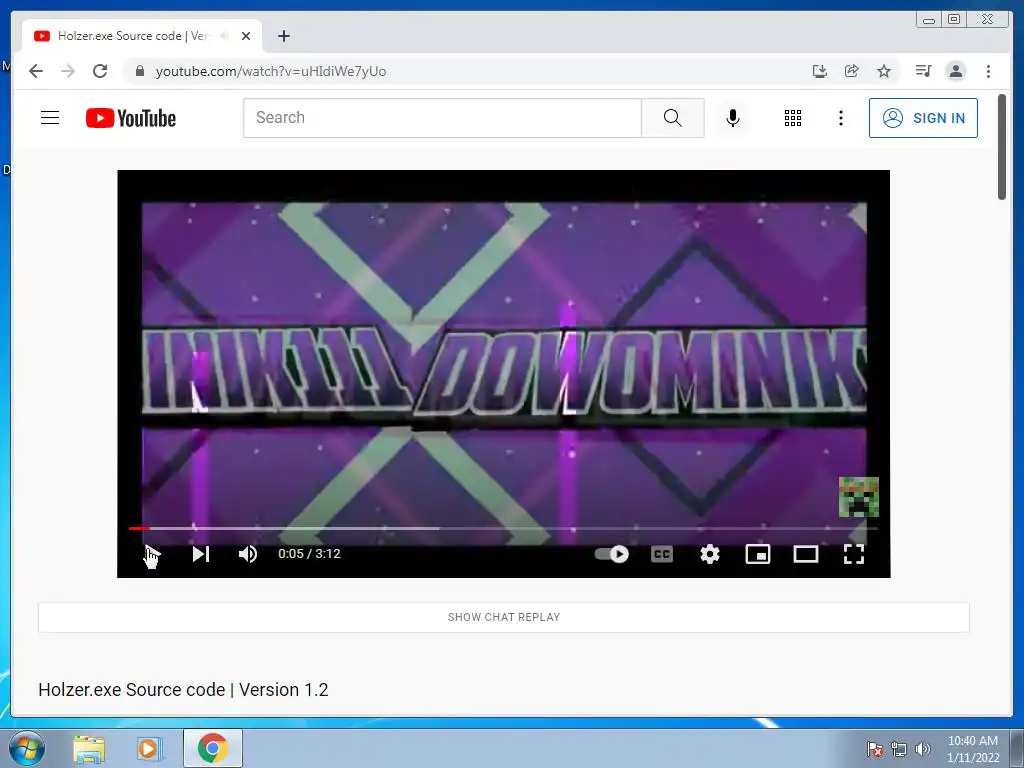Click the Show desktop strip after the taskbar clock

[x=1017, y=748]
